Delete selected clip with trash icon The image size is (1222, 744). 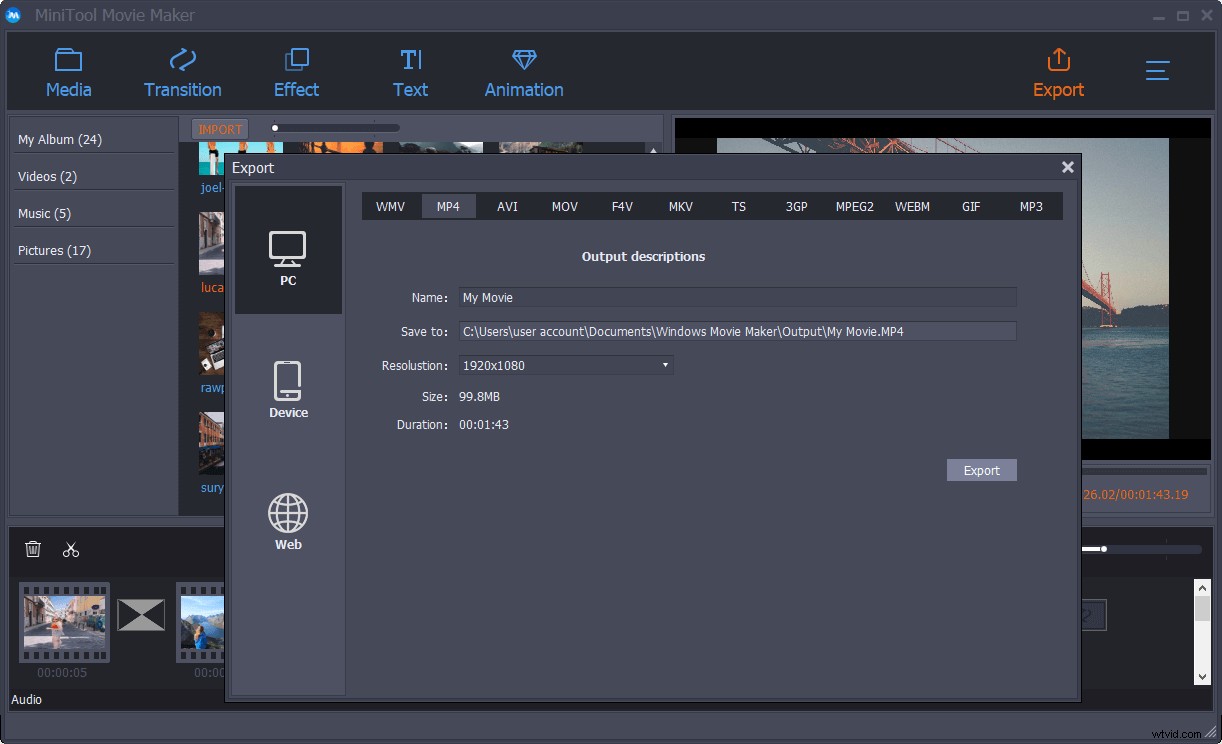pyautogui.click(x=33, y=549)
